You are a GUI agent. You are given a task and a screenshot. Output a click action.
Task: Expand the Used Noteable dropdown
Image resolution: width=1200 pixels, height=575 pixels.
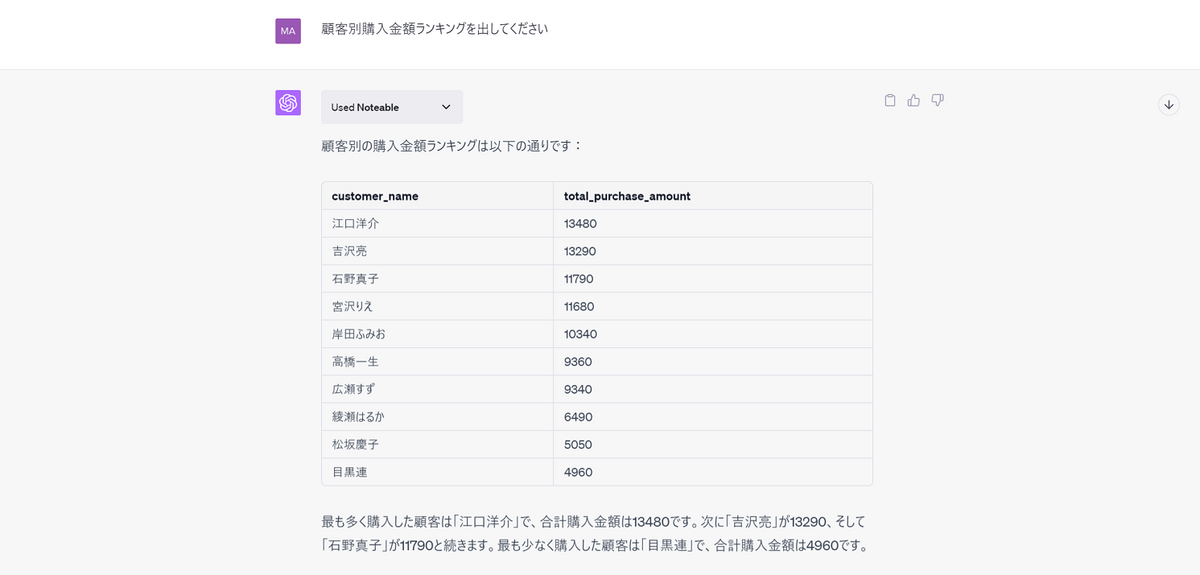coord(392,107)
